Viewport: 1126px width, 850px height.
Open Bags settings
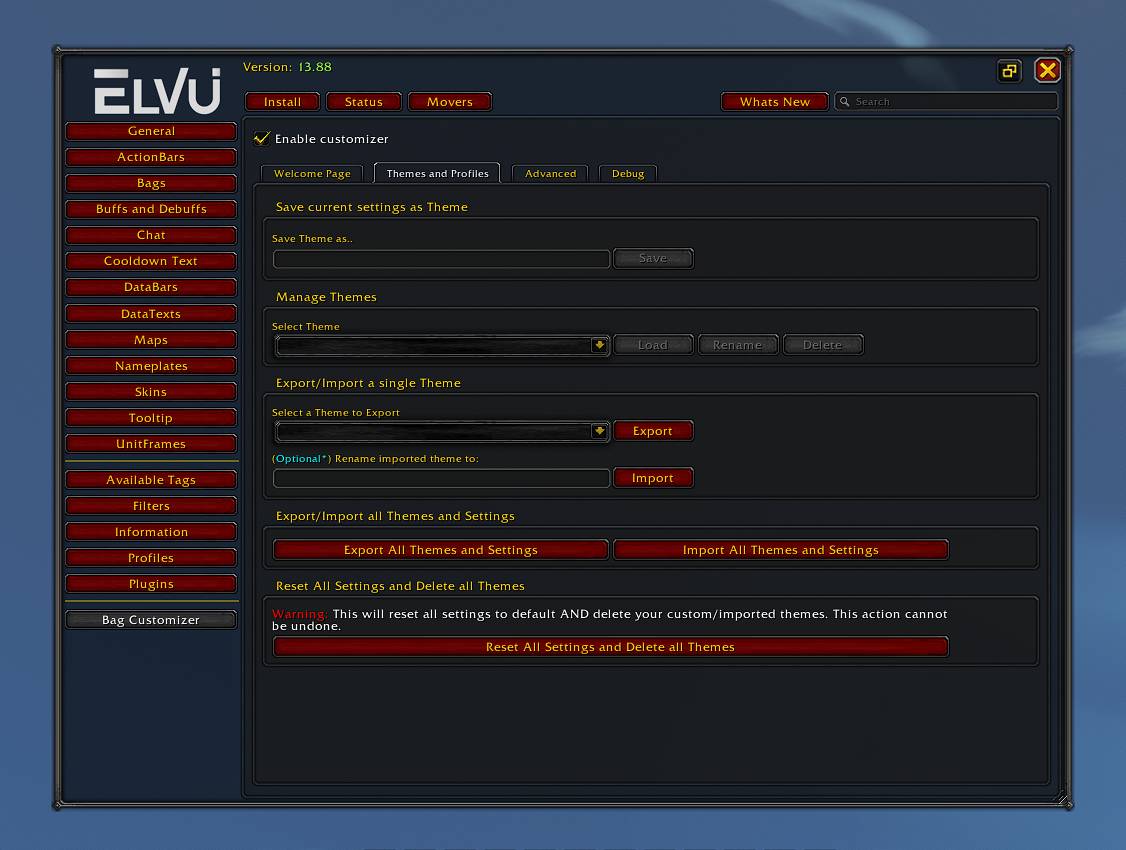(x=151, y=183)
